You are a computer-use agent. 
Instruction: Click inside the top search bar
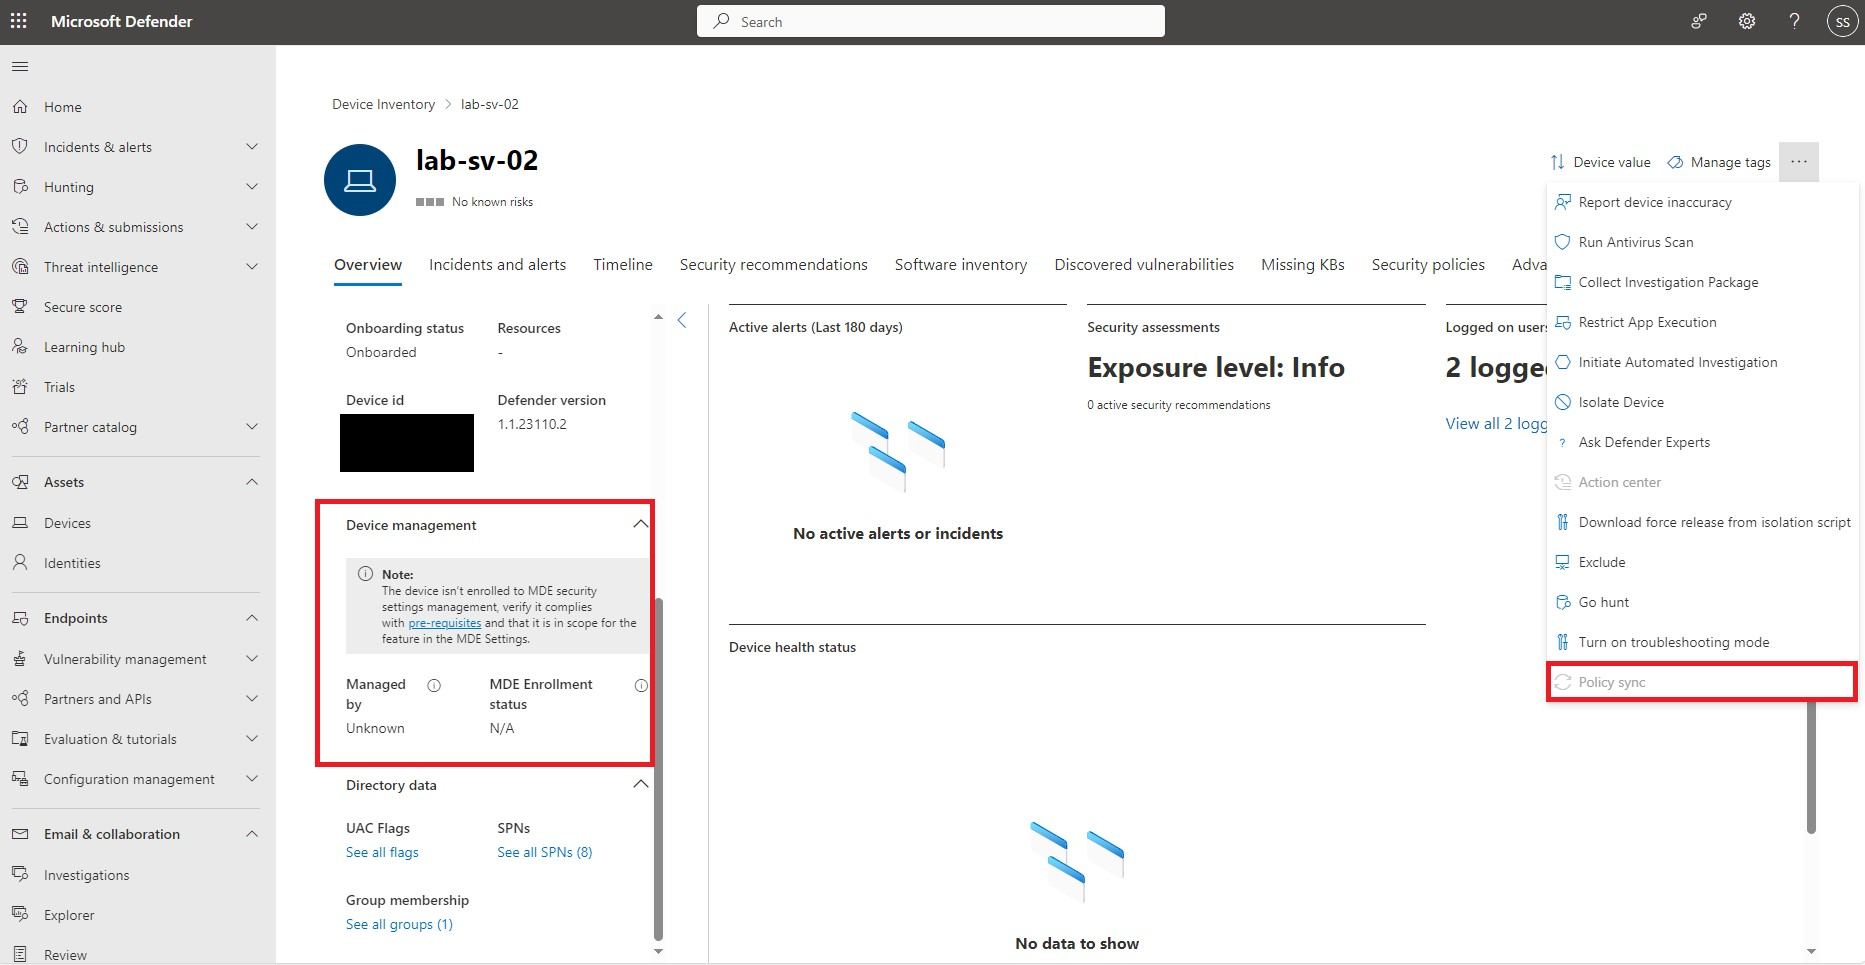[930, 20]
